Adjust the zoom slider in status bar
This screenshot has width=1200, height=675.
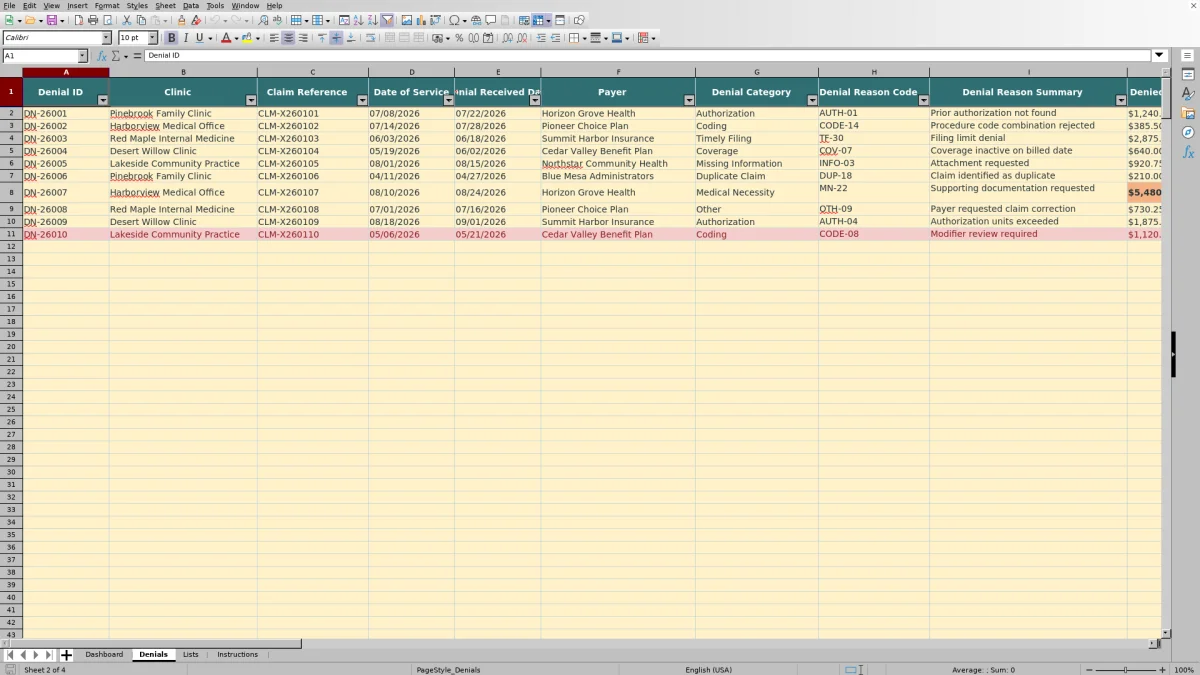[1125, 670]
